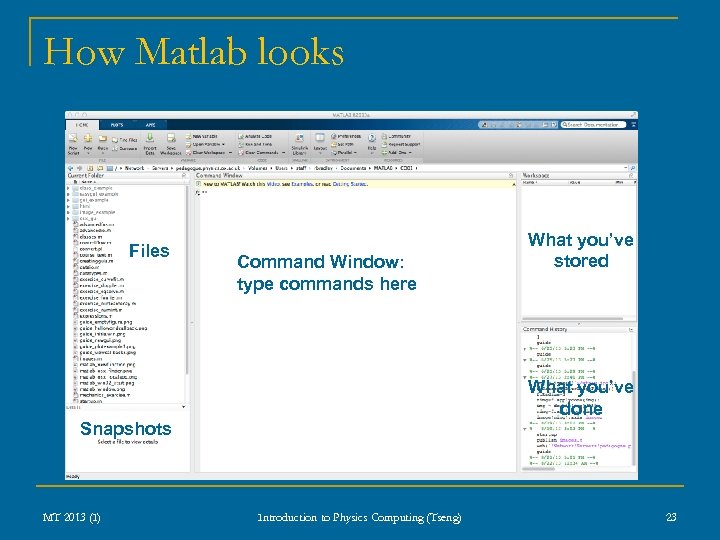
Task: Open Command History panel actions menu
Action: pyautogui.click(x=631, y=330)
